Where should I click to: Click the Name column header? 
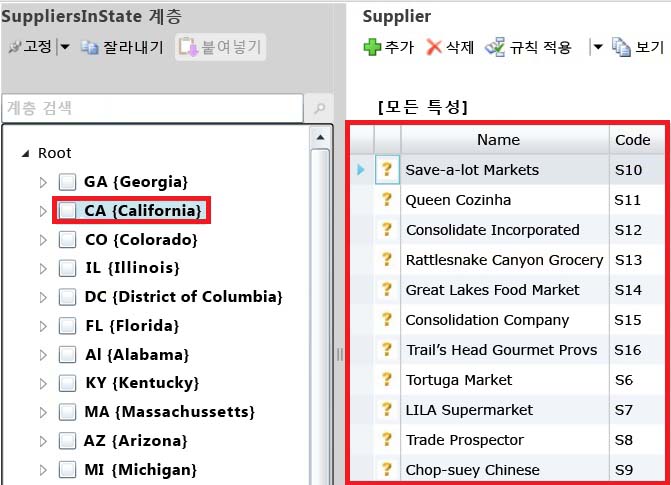pyautogui.click(x=505, y=140)
